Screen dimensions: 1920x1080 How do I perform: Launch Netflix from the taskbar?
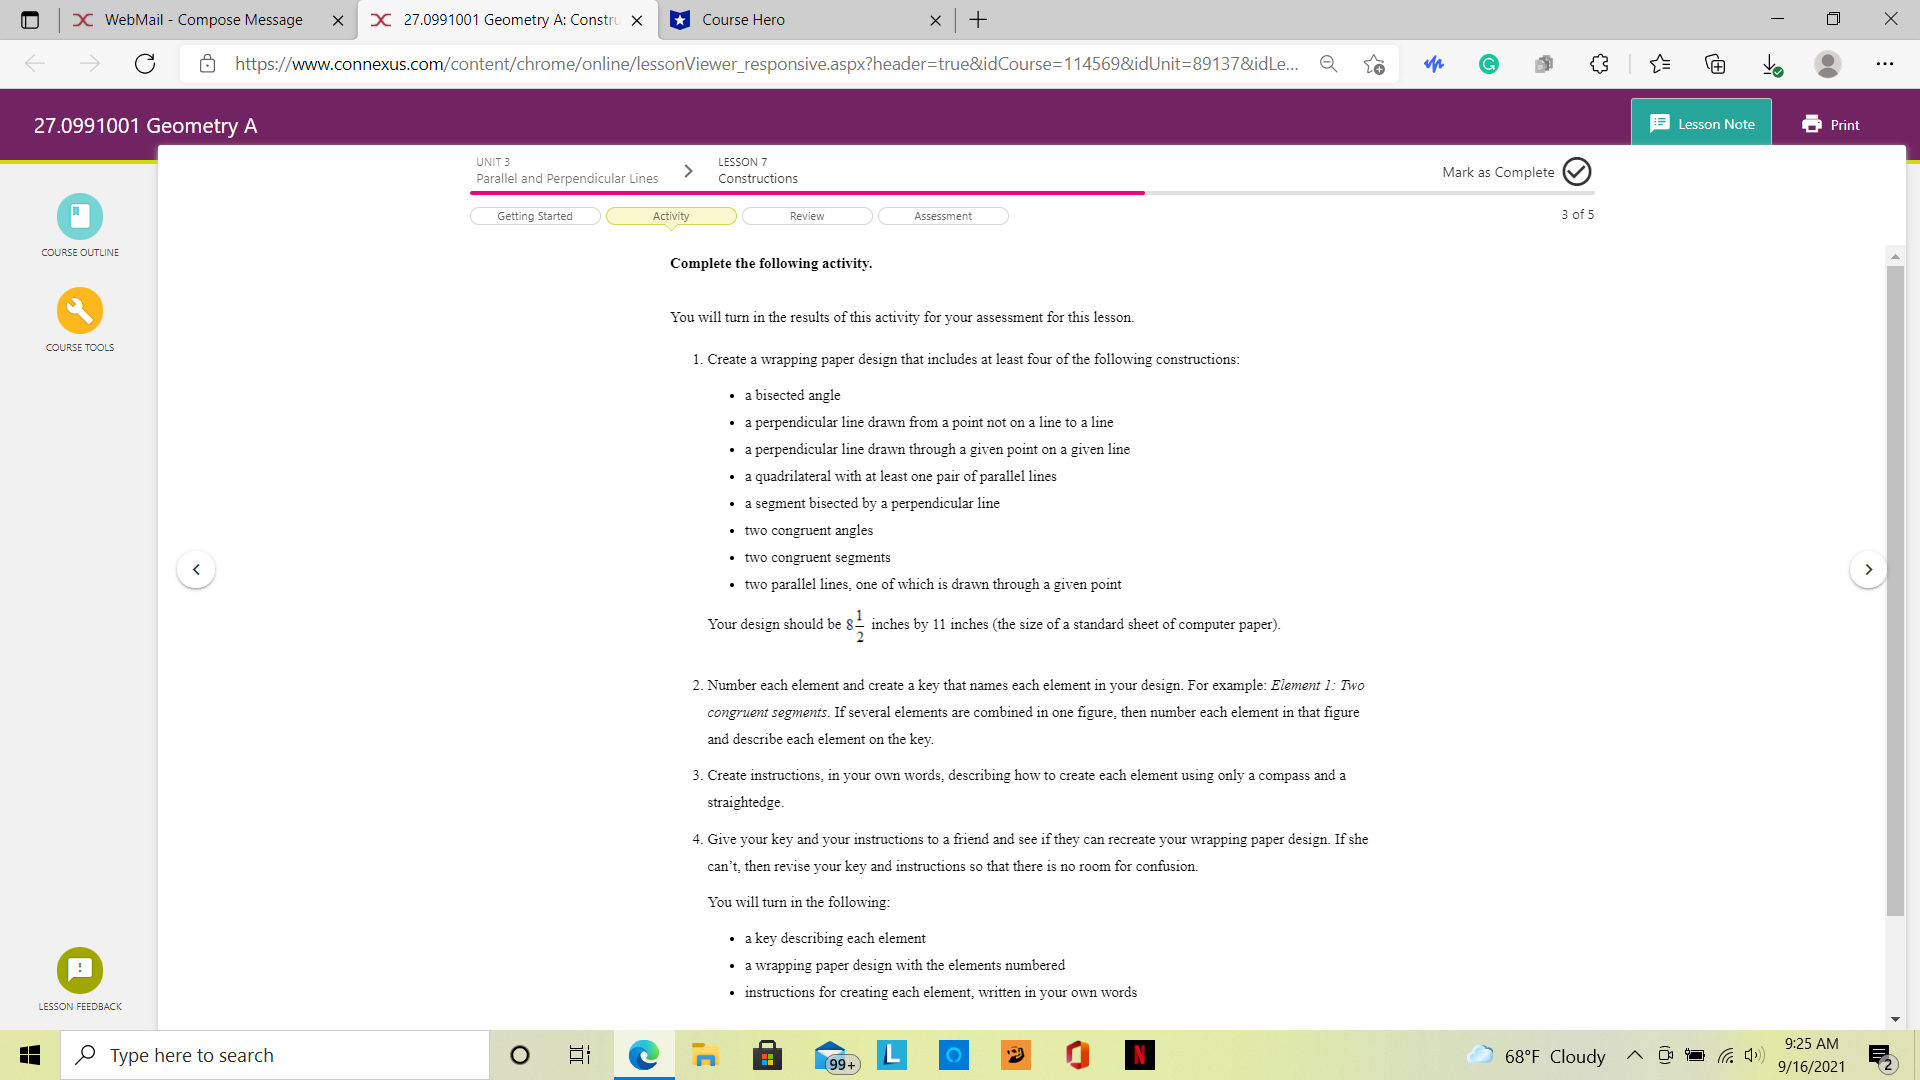tap(1140, 1054)
